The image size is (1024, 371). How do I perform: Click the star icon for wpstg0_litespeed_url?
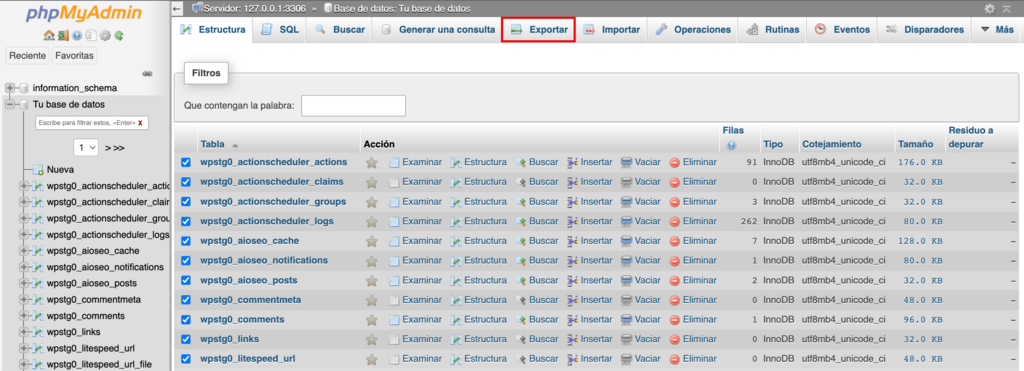[x=372, y=359]
